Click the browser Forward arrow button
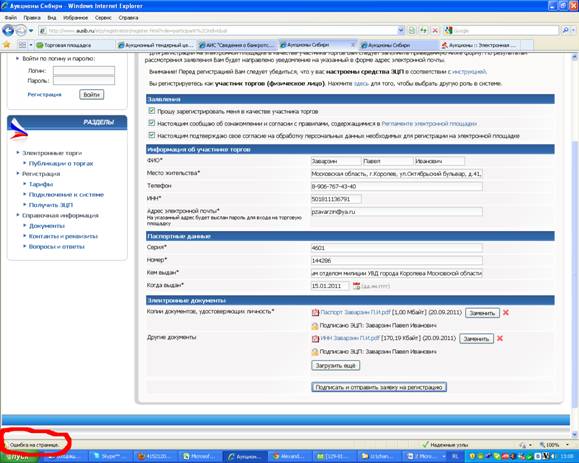Screen dimensions: 579x463 click(x=21, y=30)
